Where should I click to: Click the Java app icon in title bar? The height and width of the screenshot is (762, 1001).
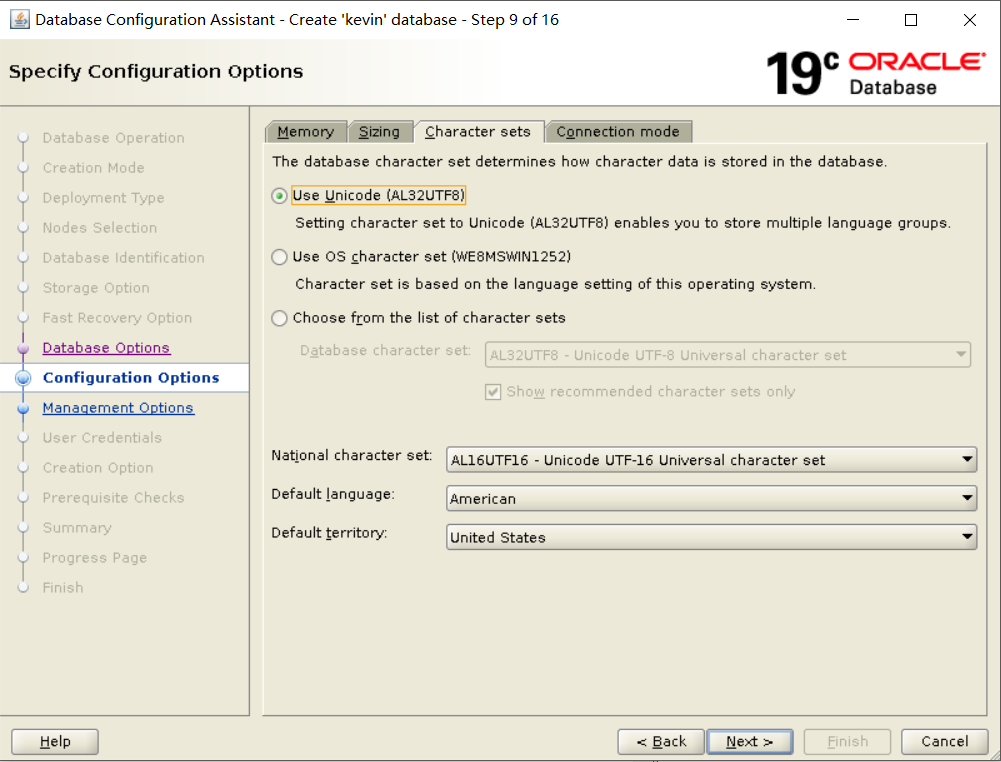(x=20, y=20)
